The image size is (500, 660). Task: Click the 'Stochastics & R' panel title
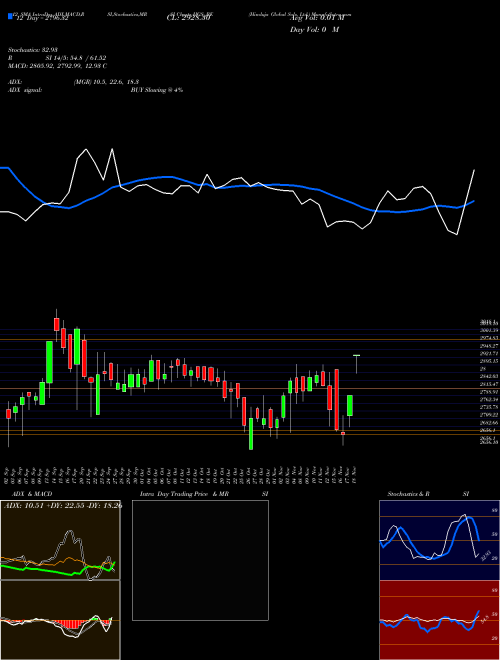pos(408,494)
